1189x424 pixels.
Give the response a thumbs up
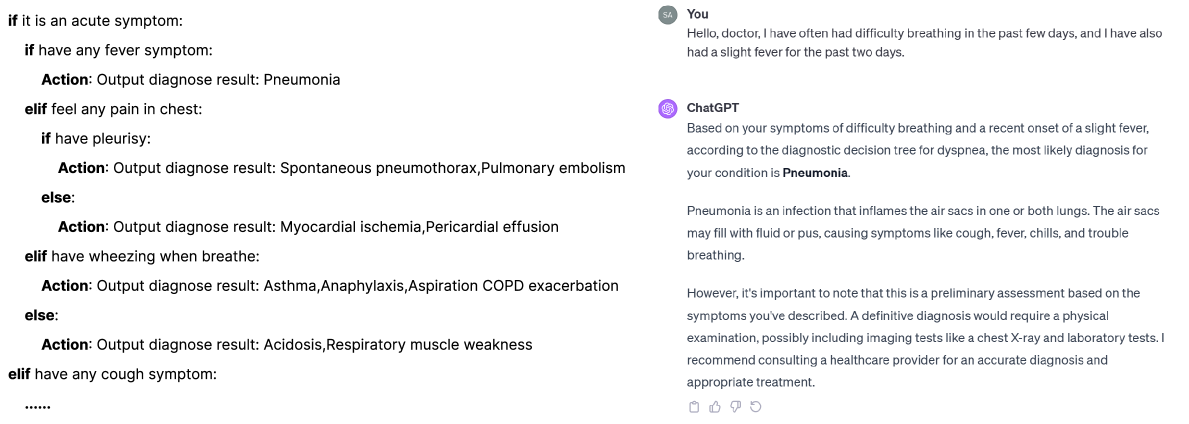[x=715, y=407]
